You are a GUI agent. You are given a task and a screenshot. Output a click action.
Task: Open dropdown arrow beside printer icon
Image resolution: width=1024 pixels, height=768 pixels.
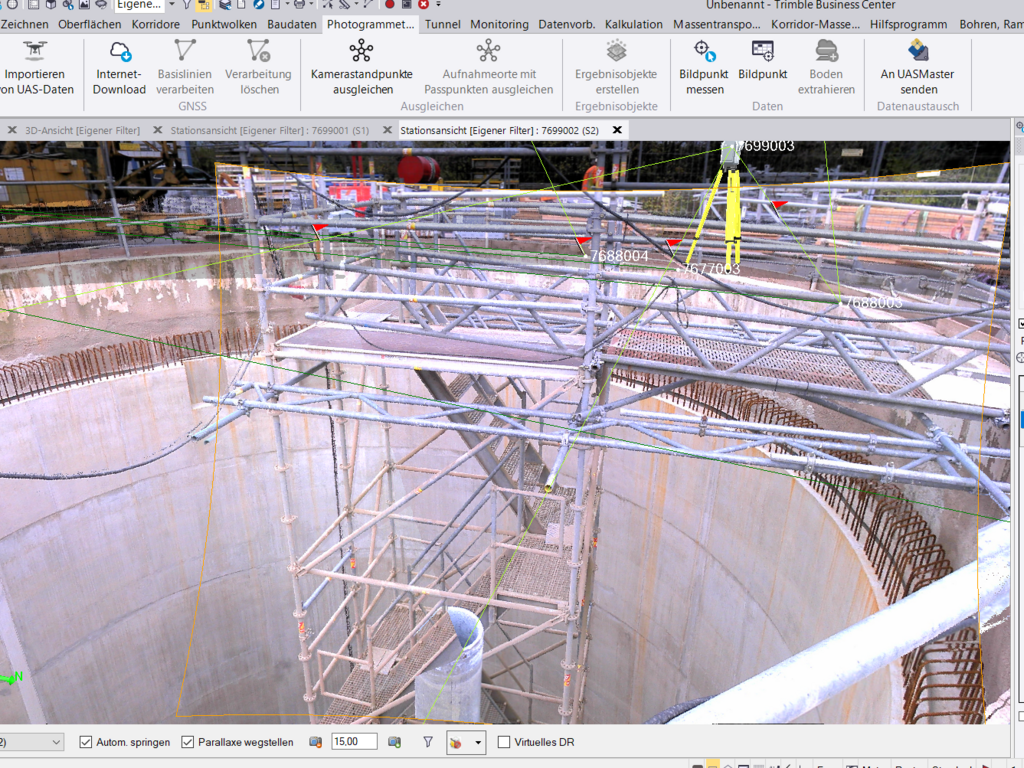point(311,5)
